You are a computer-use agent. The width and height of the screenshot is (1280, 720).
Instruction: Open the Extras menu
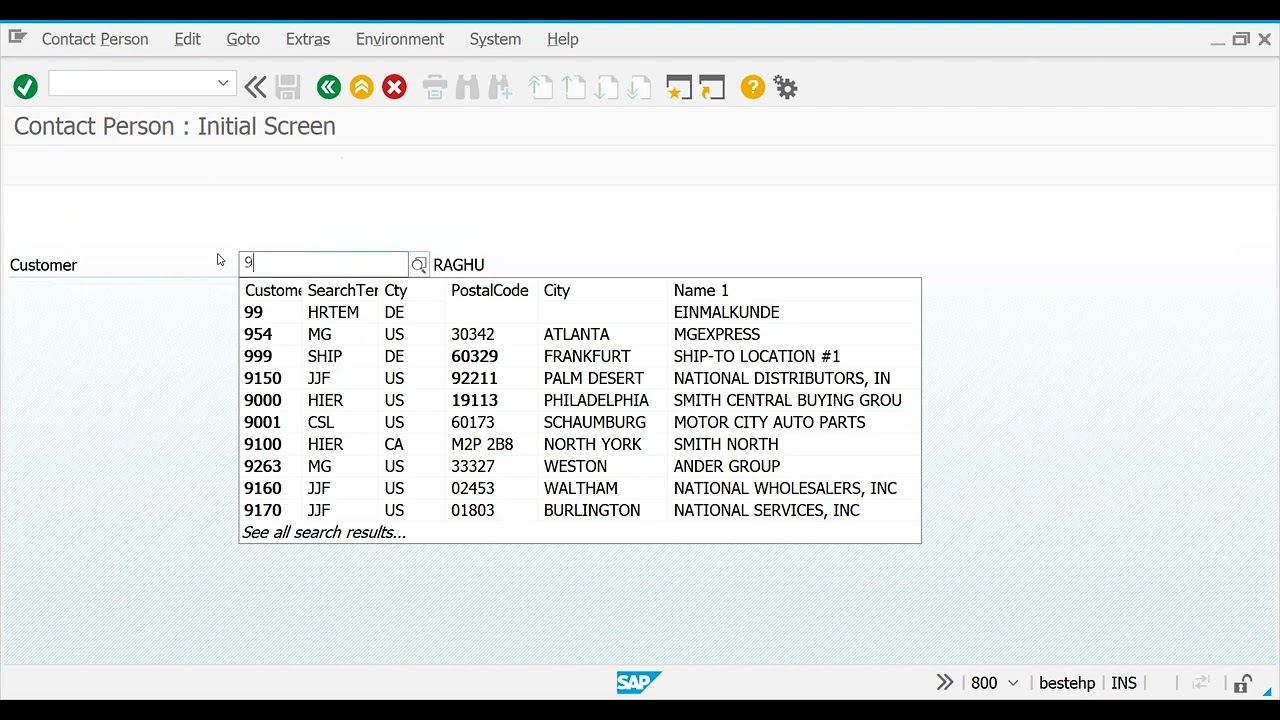pos(308,39)
